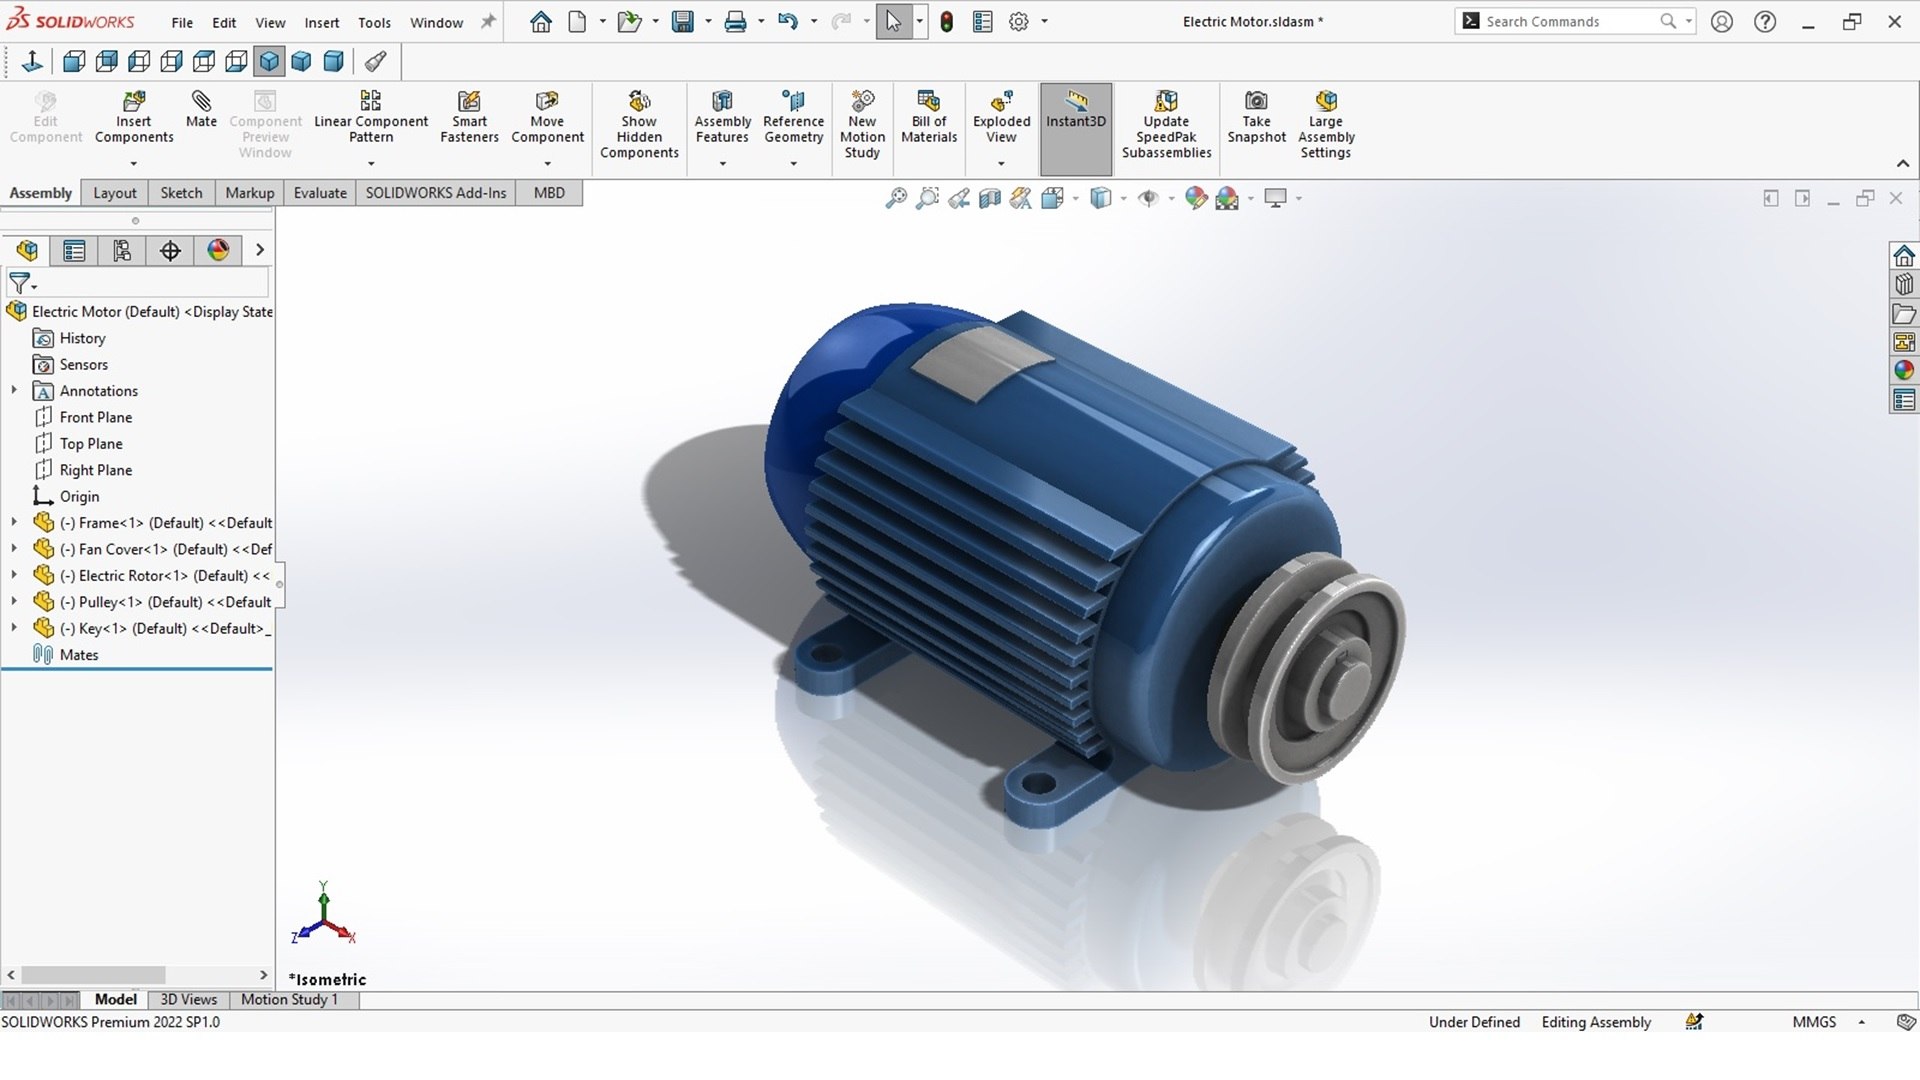Open SOLIDWORKS Resources in task pane

click(1904, 255)
